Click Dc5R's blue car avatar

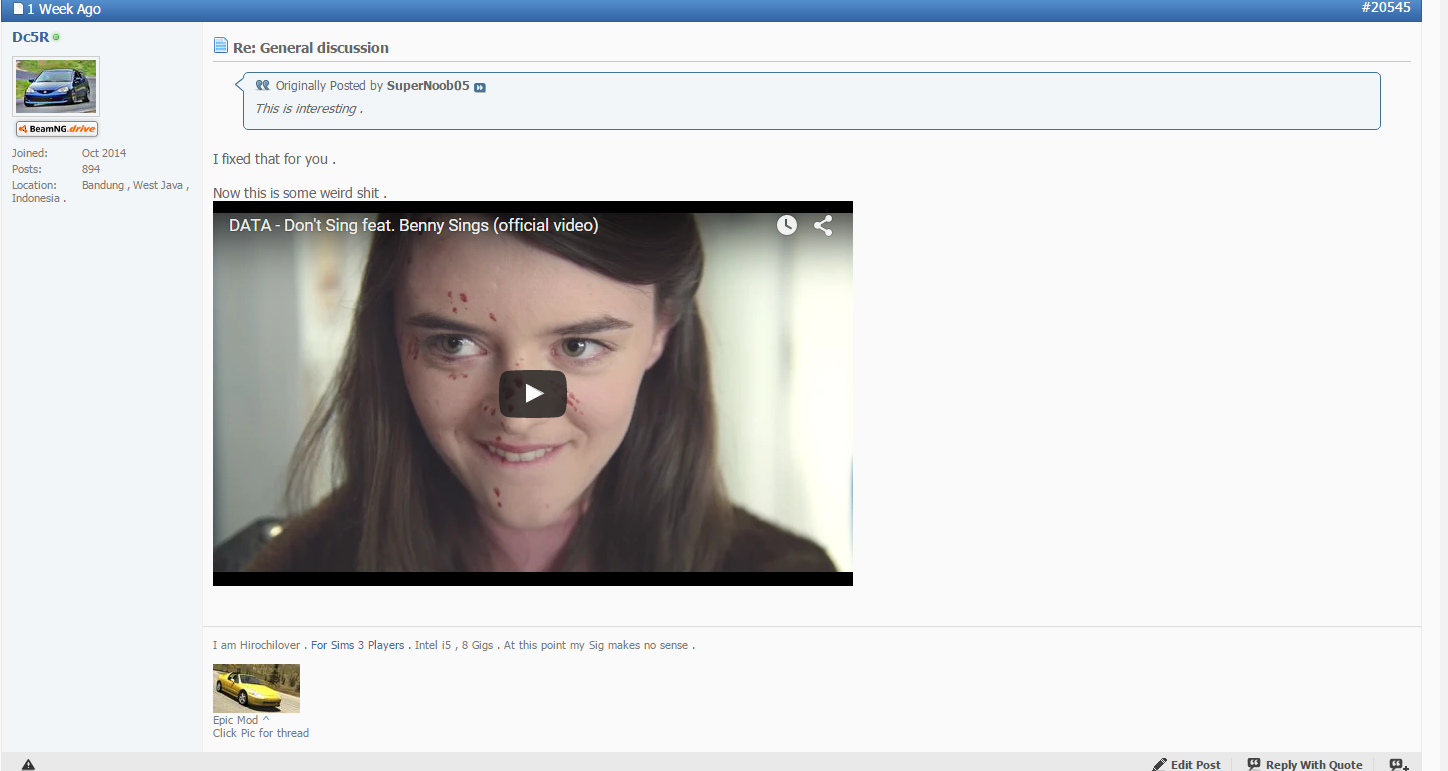pos(56,86)
